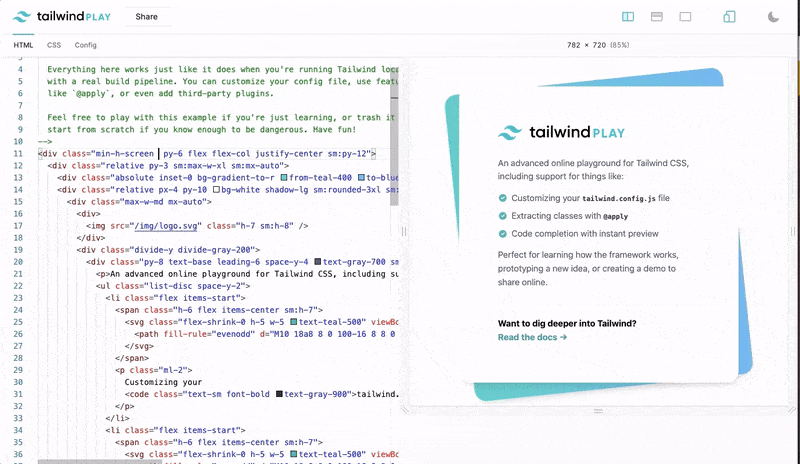
Task: Click the Tailwind Play logo in preview
Action: click(561, 132)
